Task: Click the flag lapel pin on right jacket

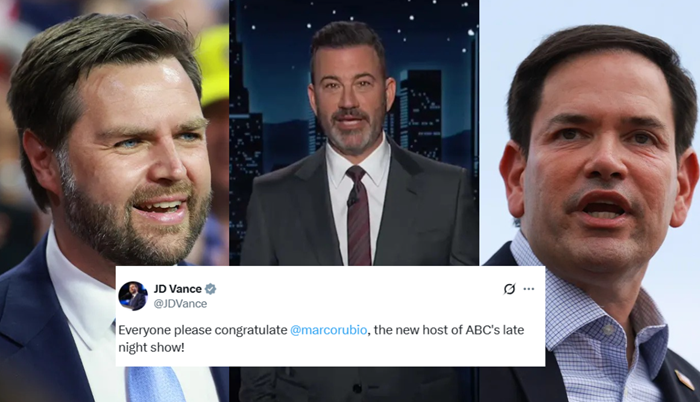Action: pyautogui.click(x=684, y=378)
